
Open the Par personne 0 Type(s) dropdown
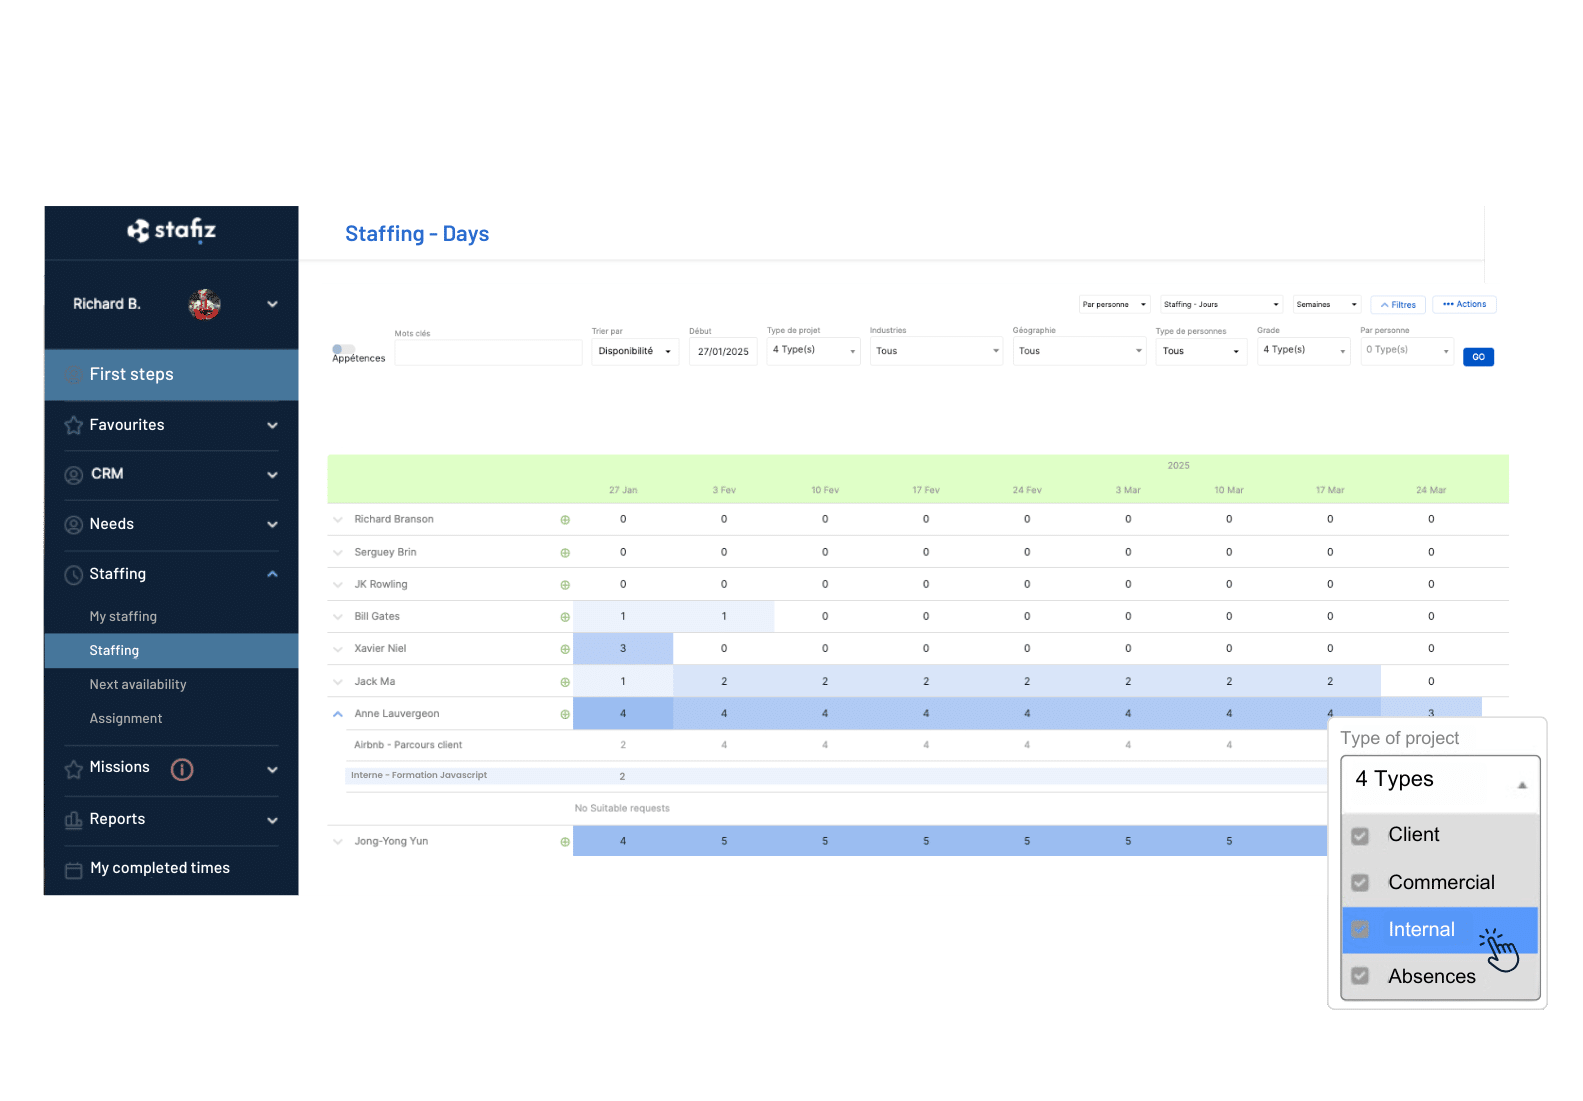(x=1407, y=351)
